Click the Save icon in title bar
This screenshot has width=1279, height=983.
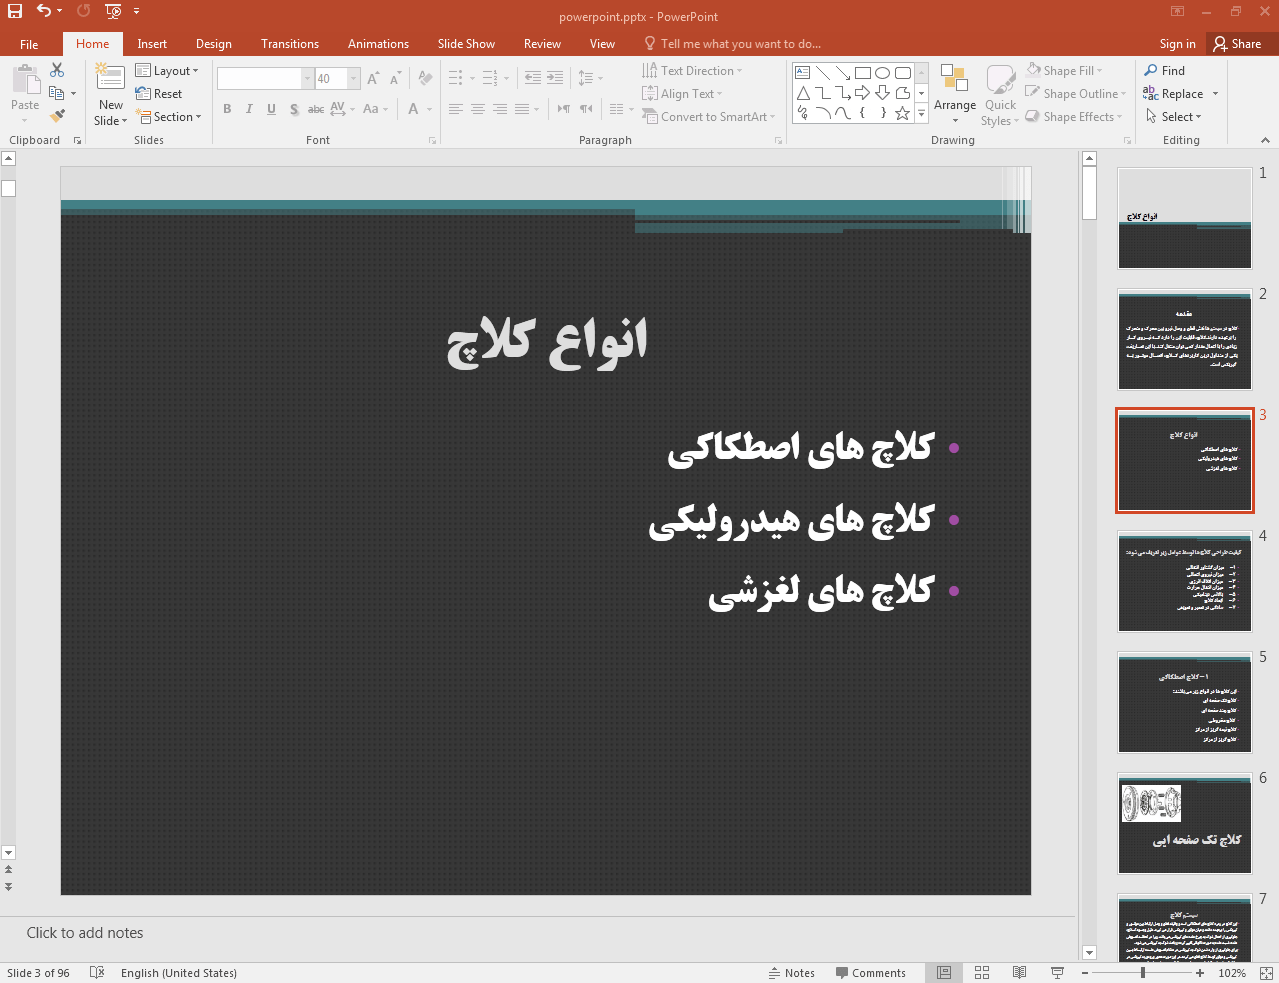(15, 11)
